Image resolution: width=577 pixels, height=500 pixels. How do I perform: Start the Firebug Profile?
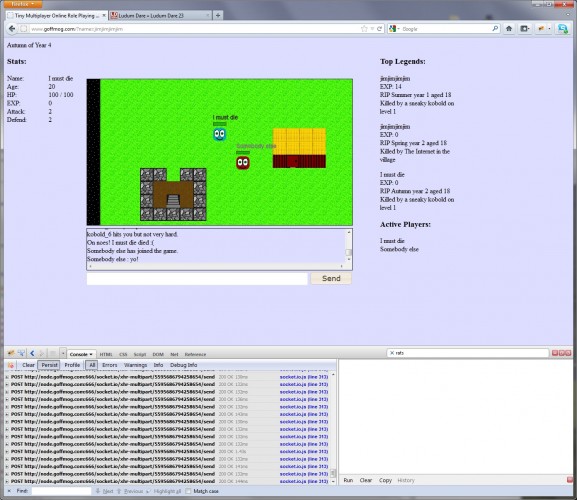[72, 365]
